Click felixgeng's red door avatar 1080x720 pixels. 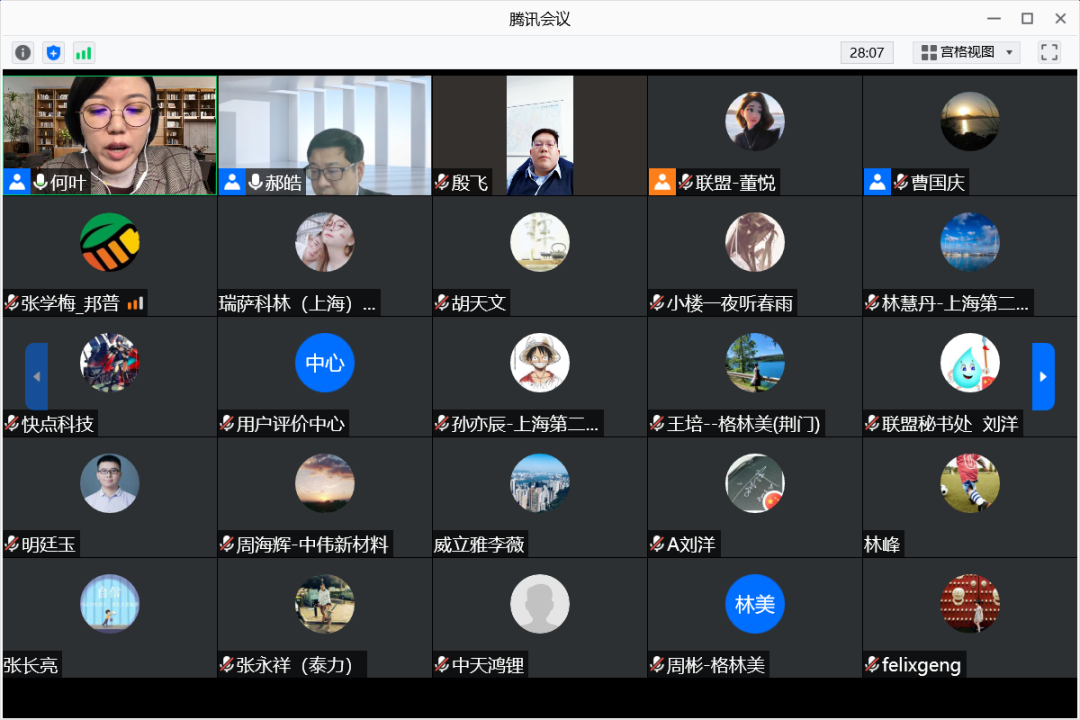[970, 604]
